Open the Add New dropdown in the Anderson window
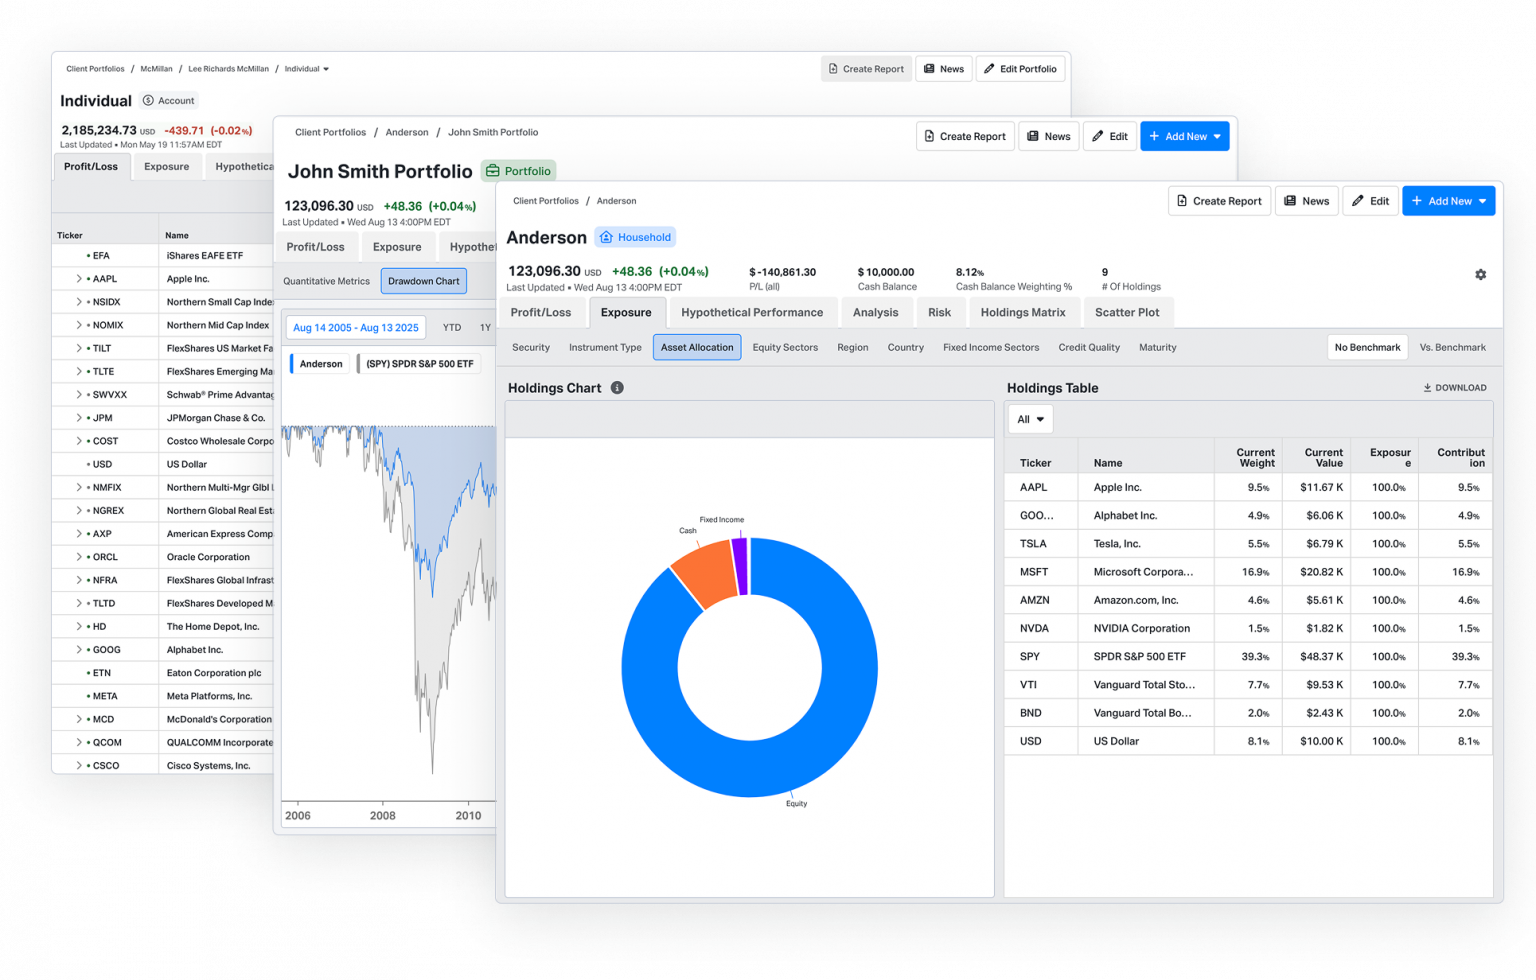 pyautogui.click(x=1448, y=201)
